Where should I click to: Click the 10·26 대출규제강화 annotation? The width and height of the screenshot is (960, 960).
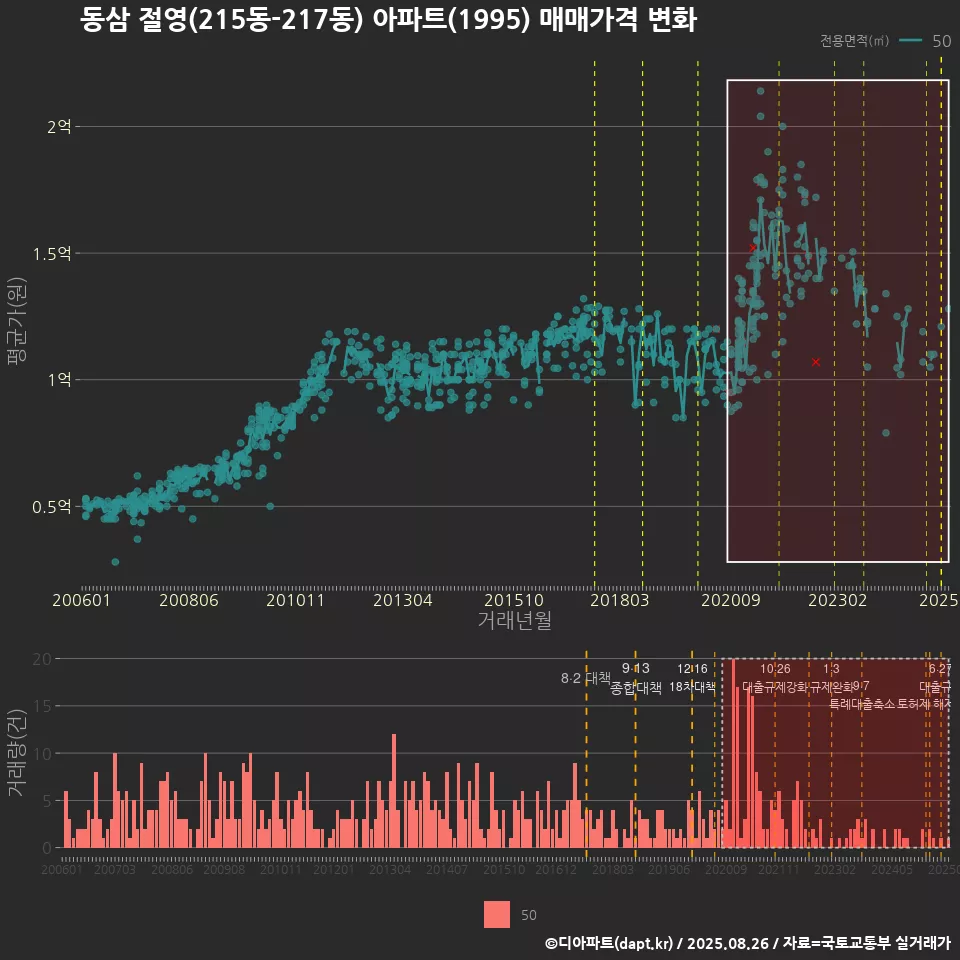click(775, 678)
